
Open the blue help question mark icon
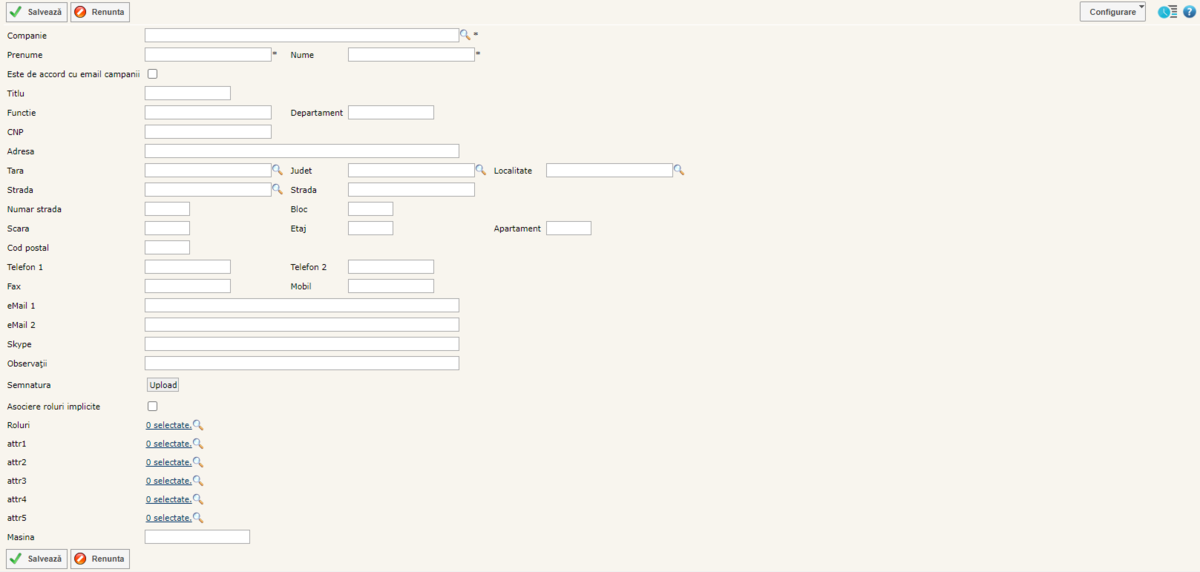coord(1189,12)
